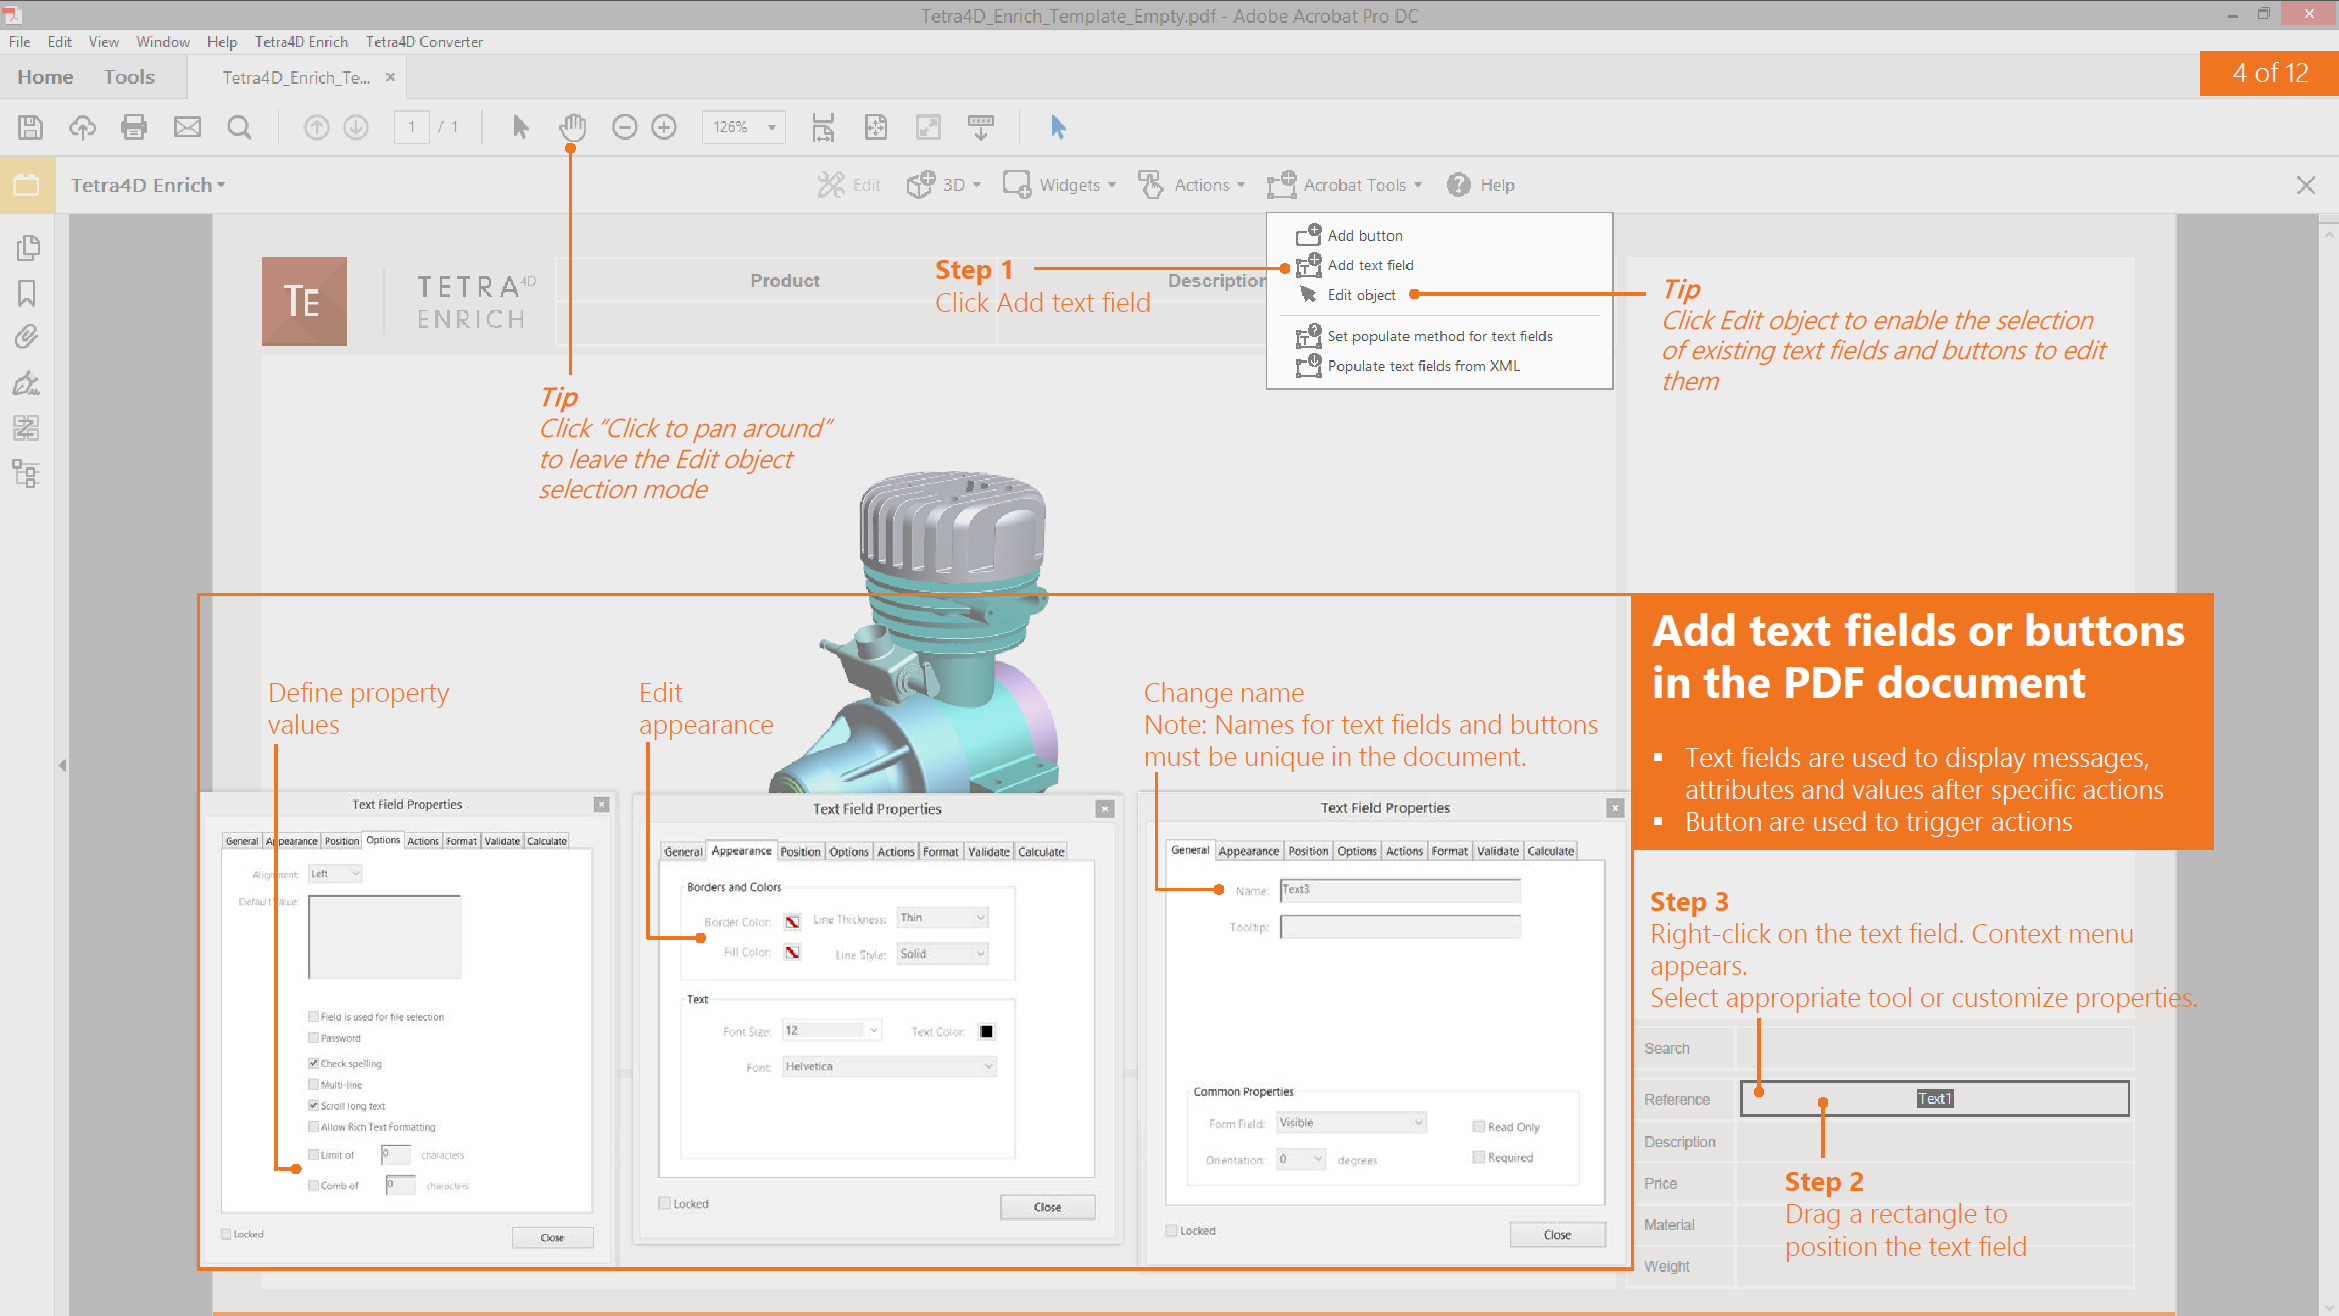Image resolution: width=2339 pixels, height=1316 pixels.
Task: Enable the Multi-line checkbox
Action: point(313,1084)
